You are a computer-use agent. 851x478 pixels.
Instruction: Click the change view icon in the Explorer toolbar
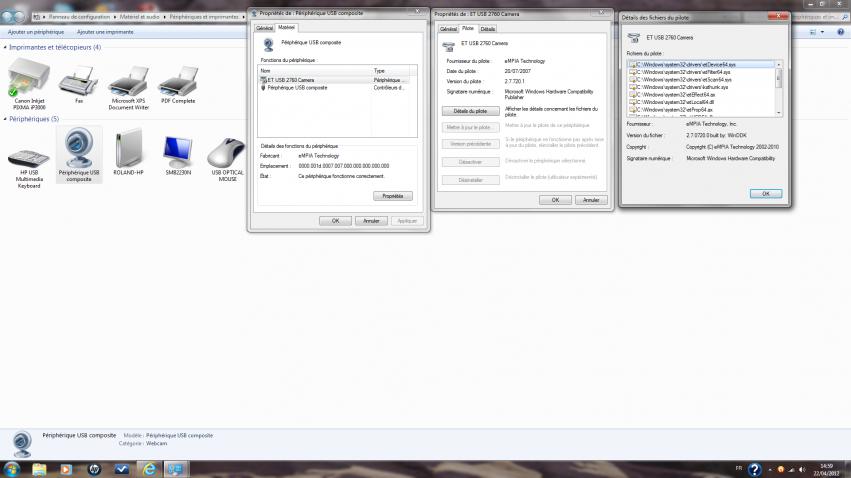pyautogui.click(x=813, y=32)
